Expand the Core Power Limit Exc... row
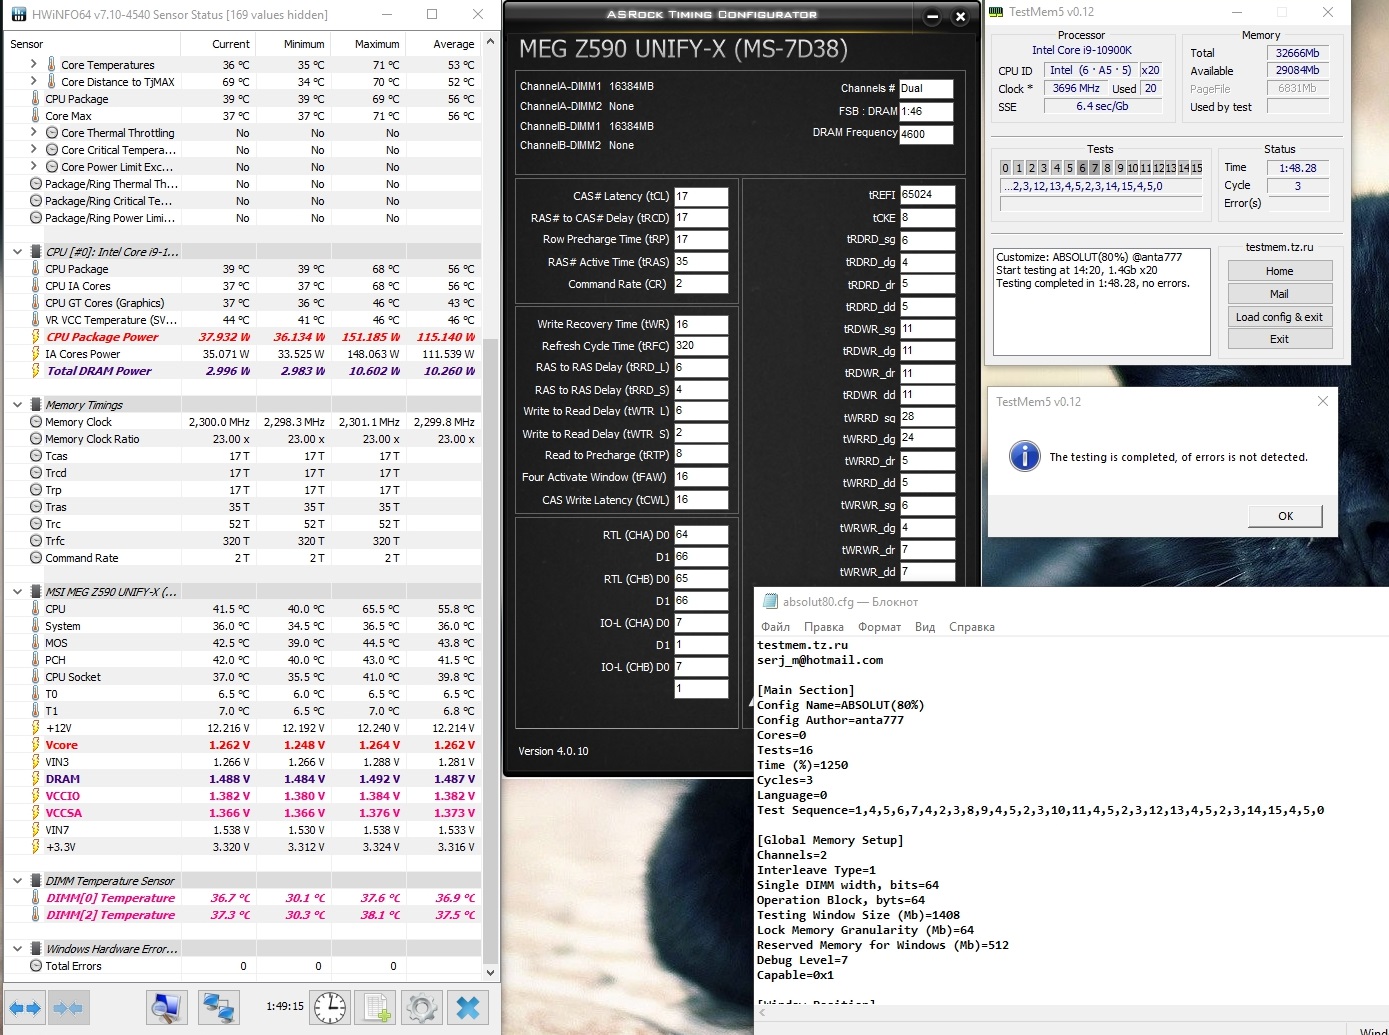This screenshot has height=1035, width=1389. pos(33,167)
